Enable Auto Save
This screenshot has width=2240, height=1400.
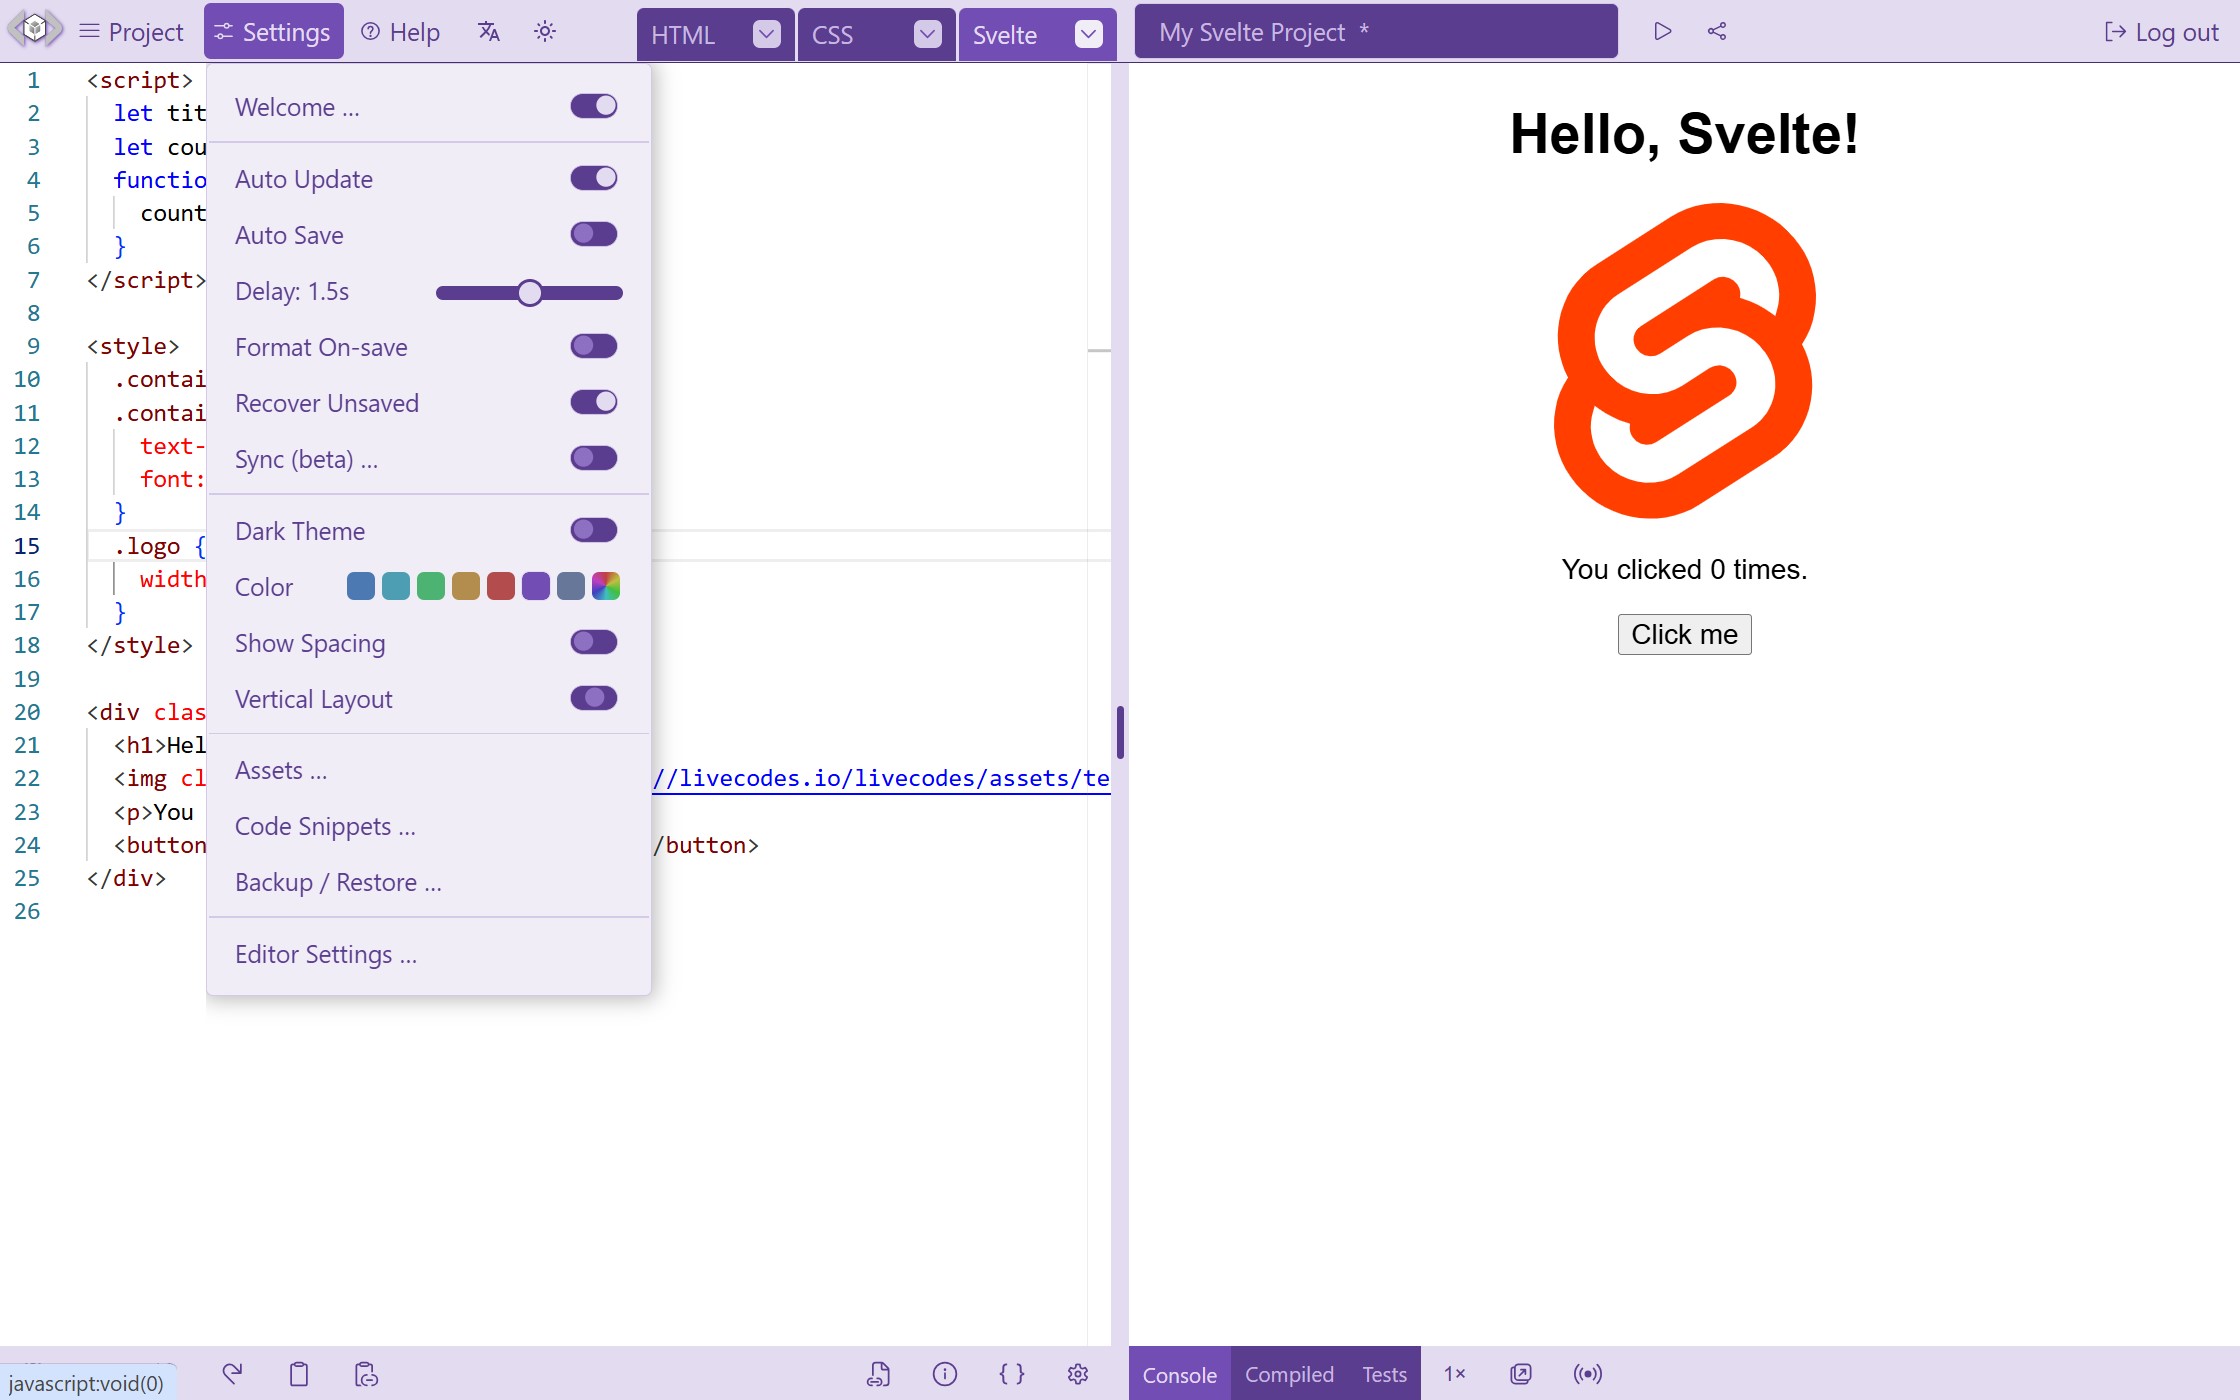[x=592, y=234]
